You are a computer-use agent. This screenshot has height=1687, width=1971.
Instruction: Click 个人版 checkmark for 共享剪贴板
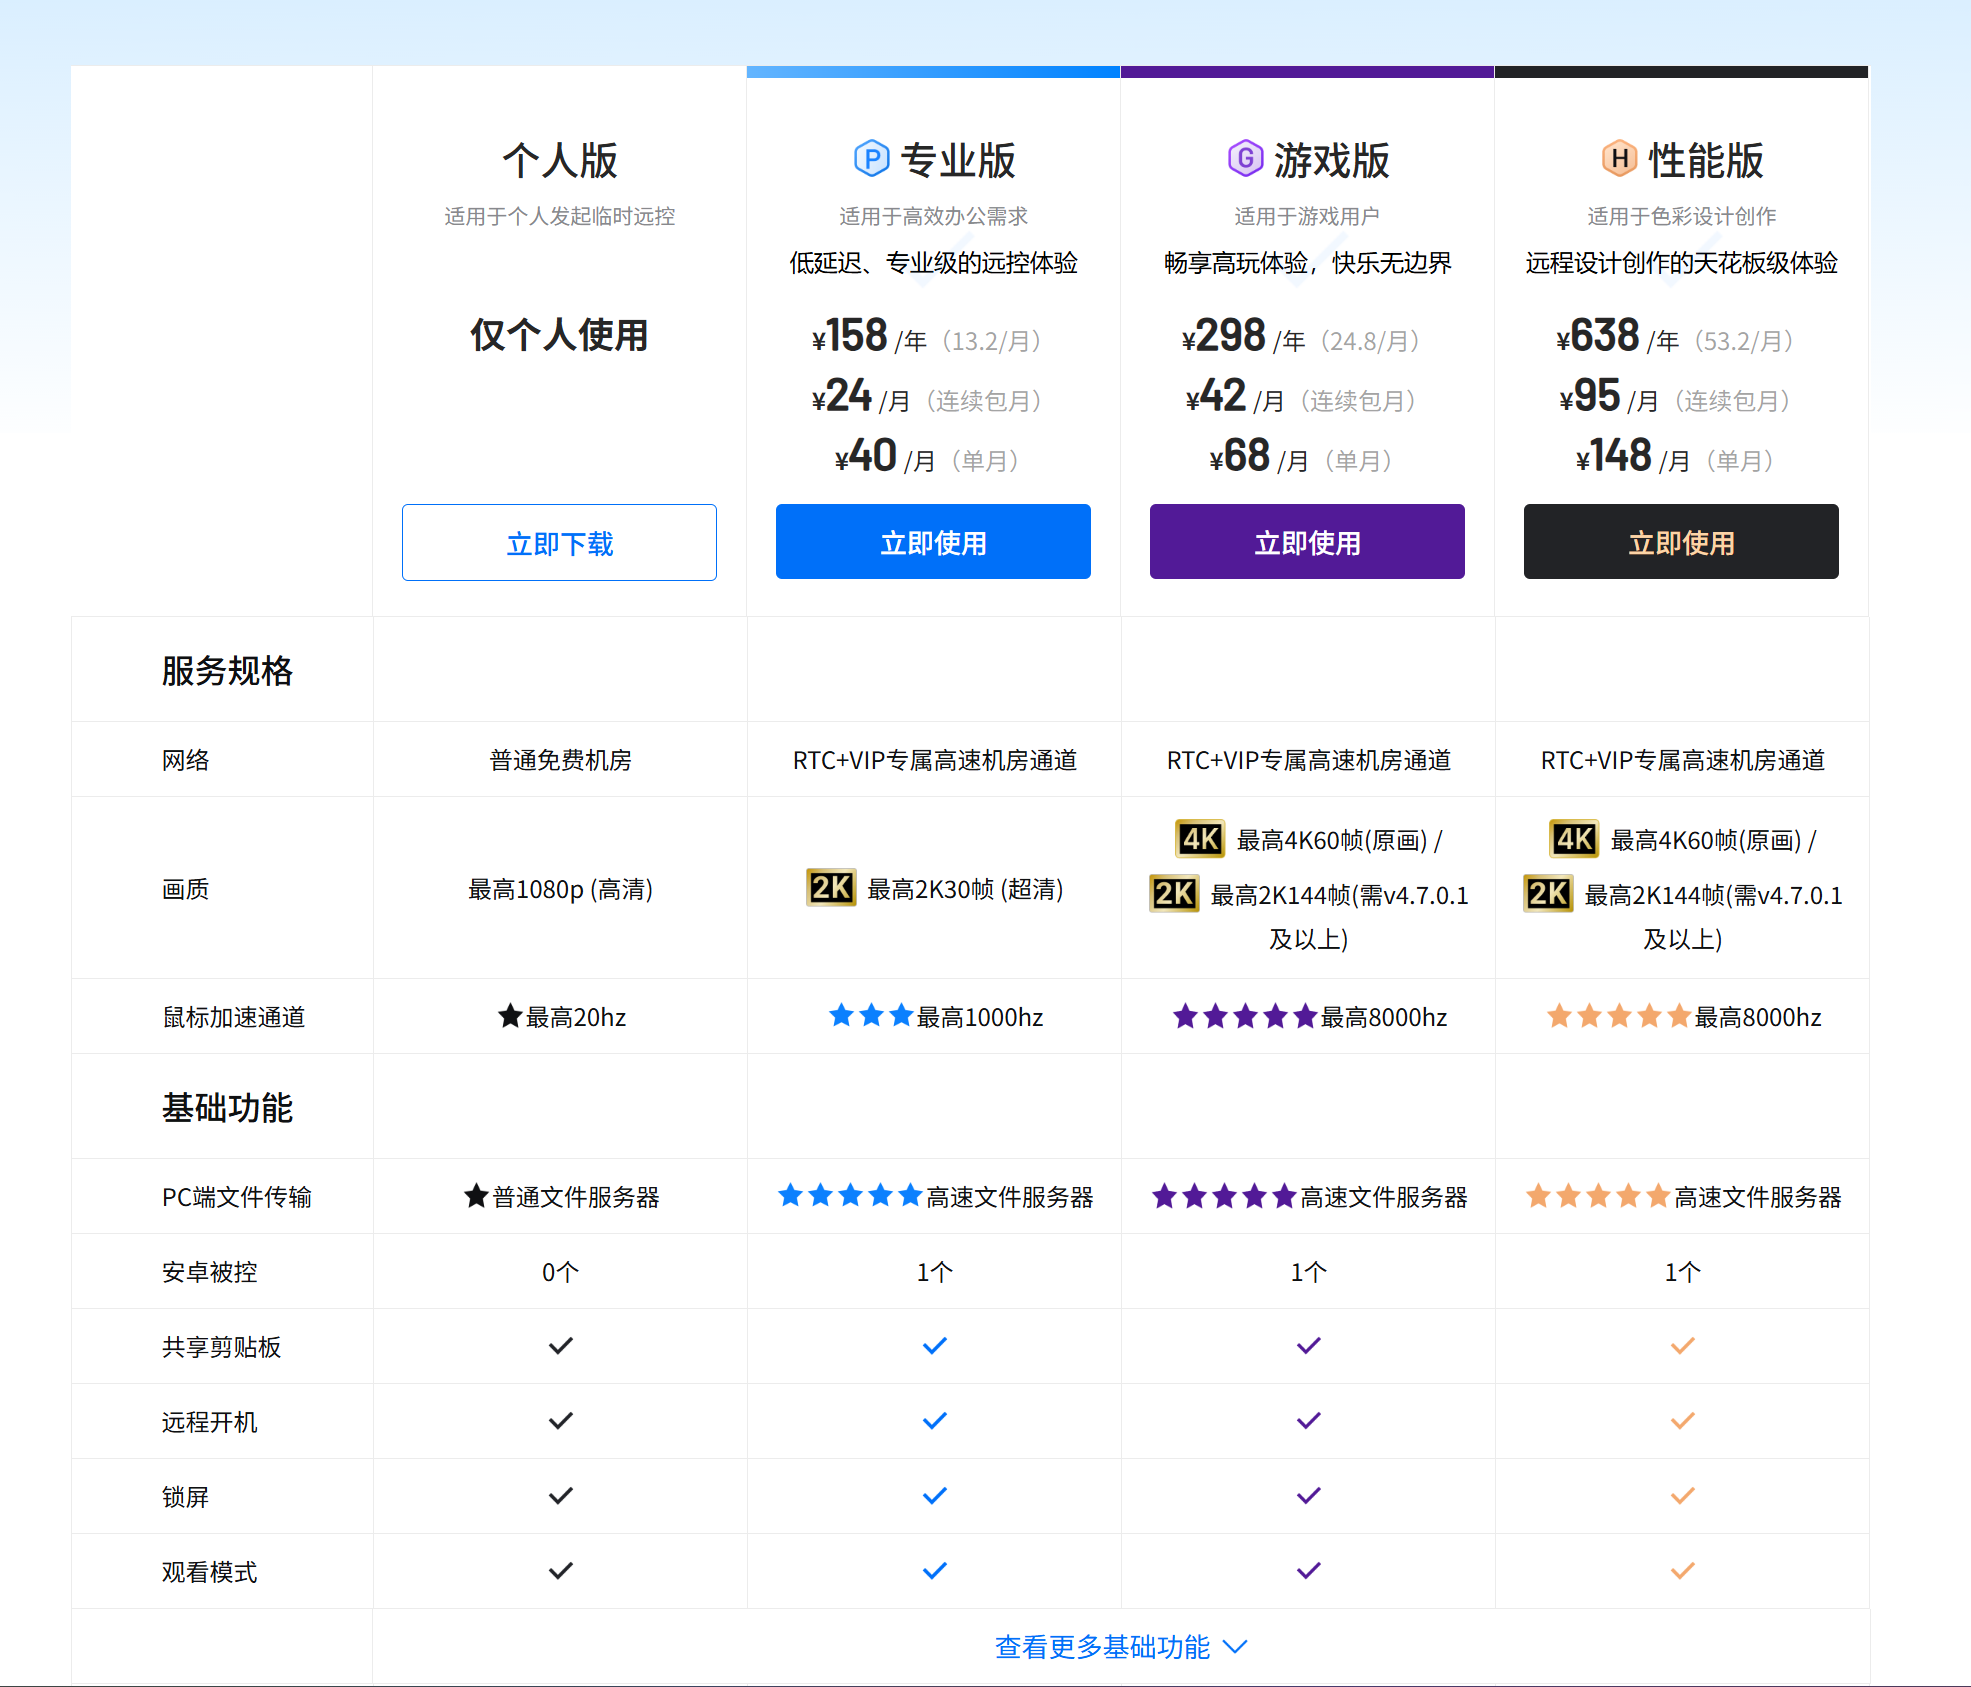[x=561, y=1346]
